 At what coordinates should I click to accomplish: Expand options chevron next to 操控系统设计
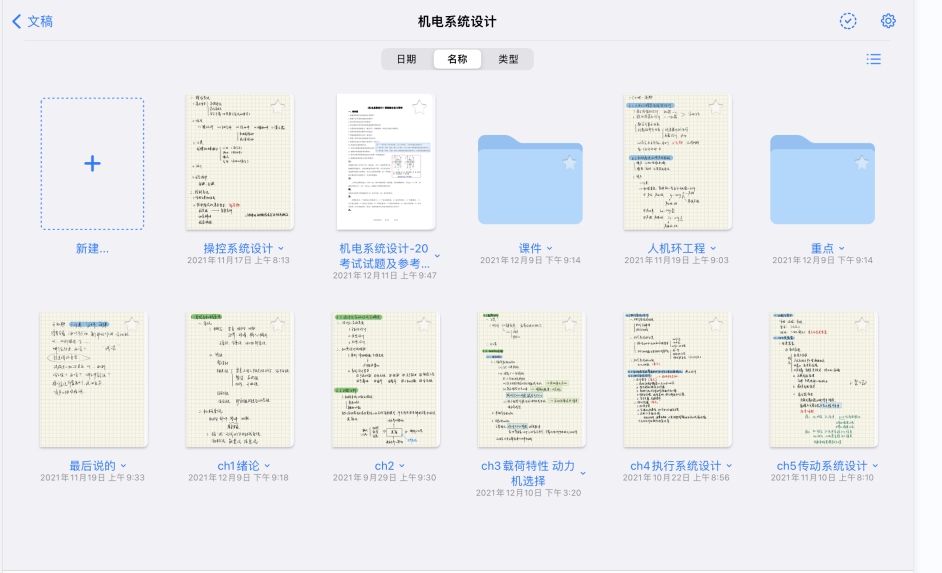[281, 249]
